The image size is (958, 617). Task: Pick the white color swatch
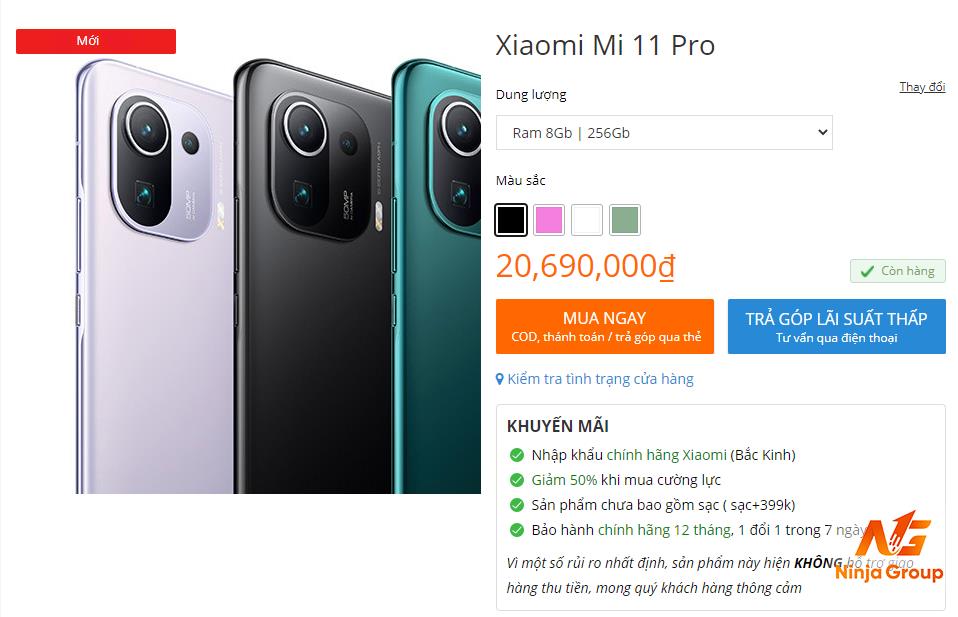[x=587, y=220]
